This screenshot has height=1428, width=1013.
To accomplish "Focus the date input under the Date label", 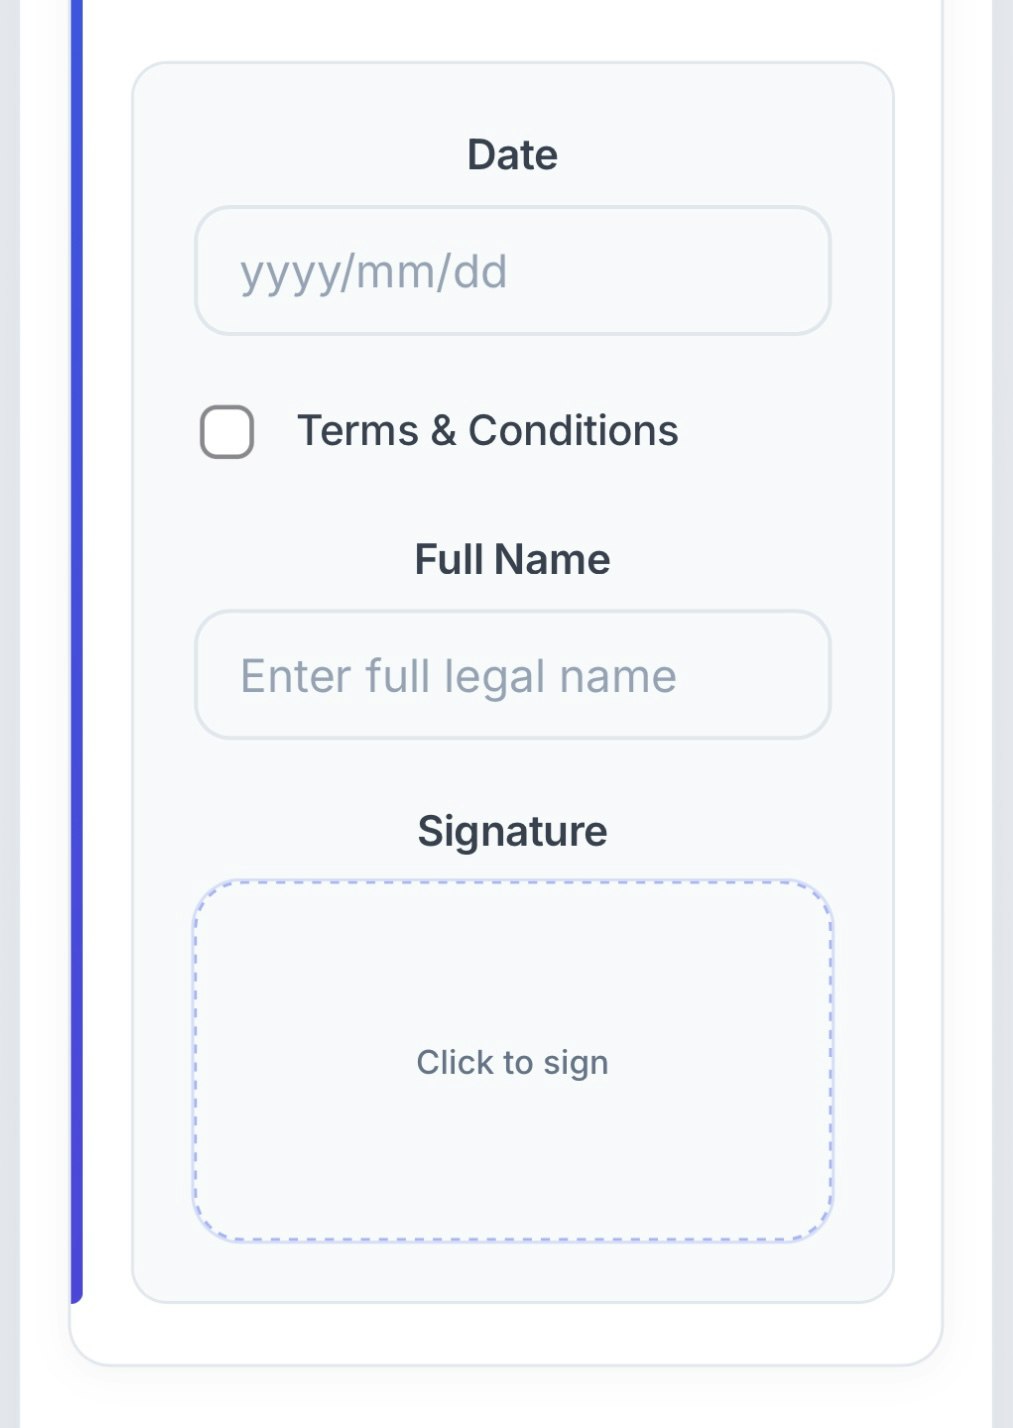I will (x=512, y=271).
